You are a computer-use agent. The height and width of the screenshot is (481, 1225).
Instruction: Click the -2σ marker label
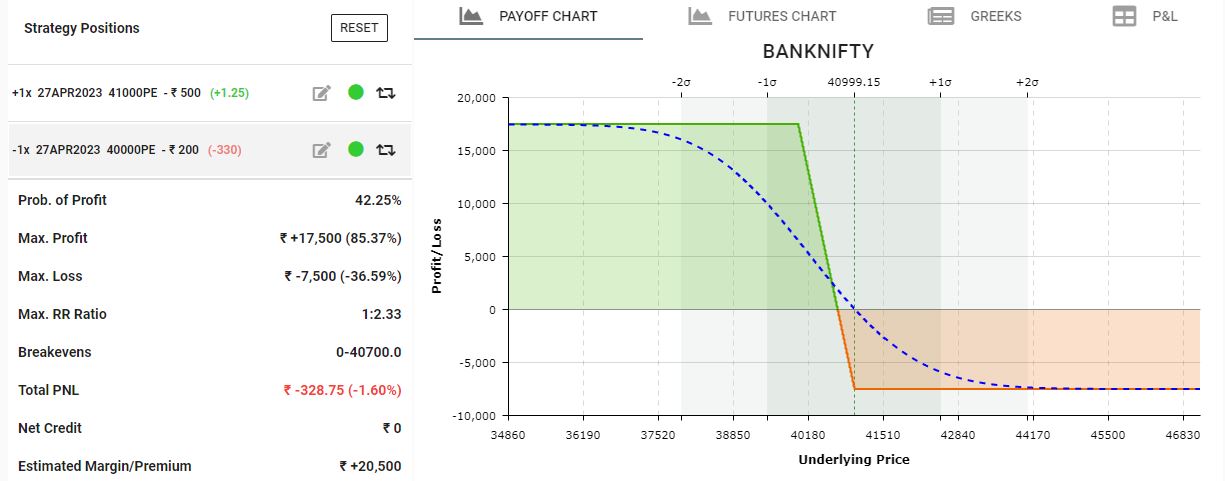click(x=681, y=82)
